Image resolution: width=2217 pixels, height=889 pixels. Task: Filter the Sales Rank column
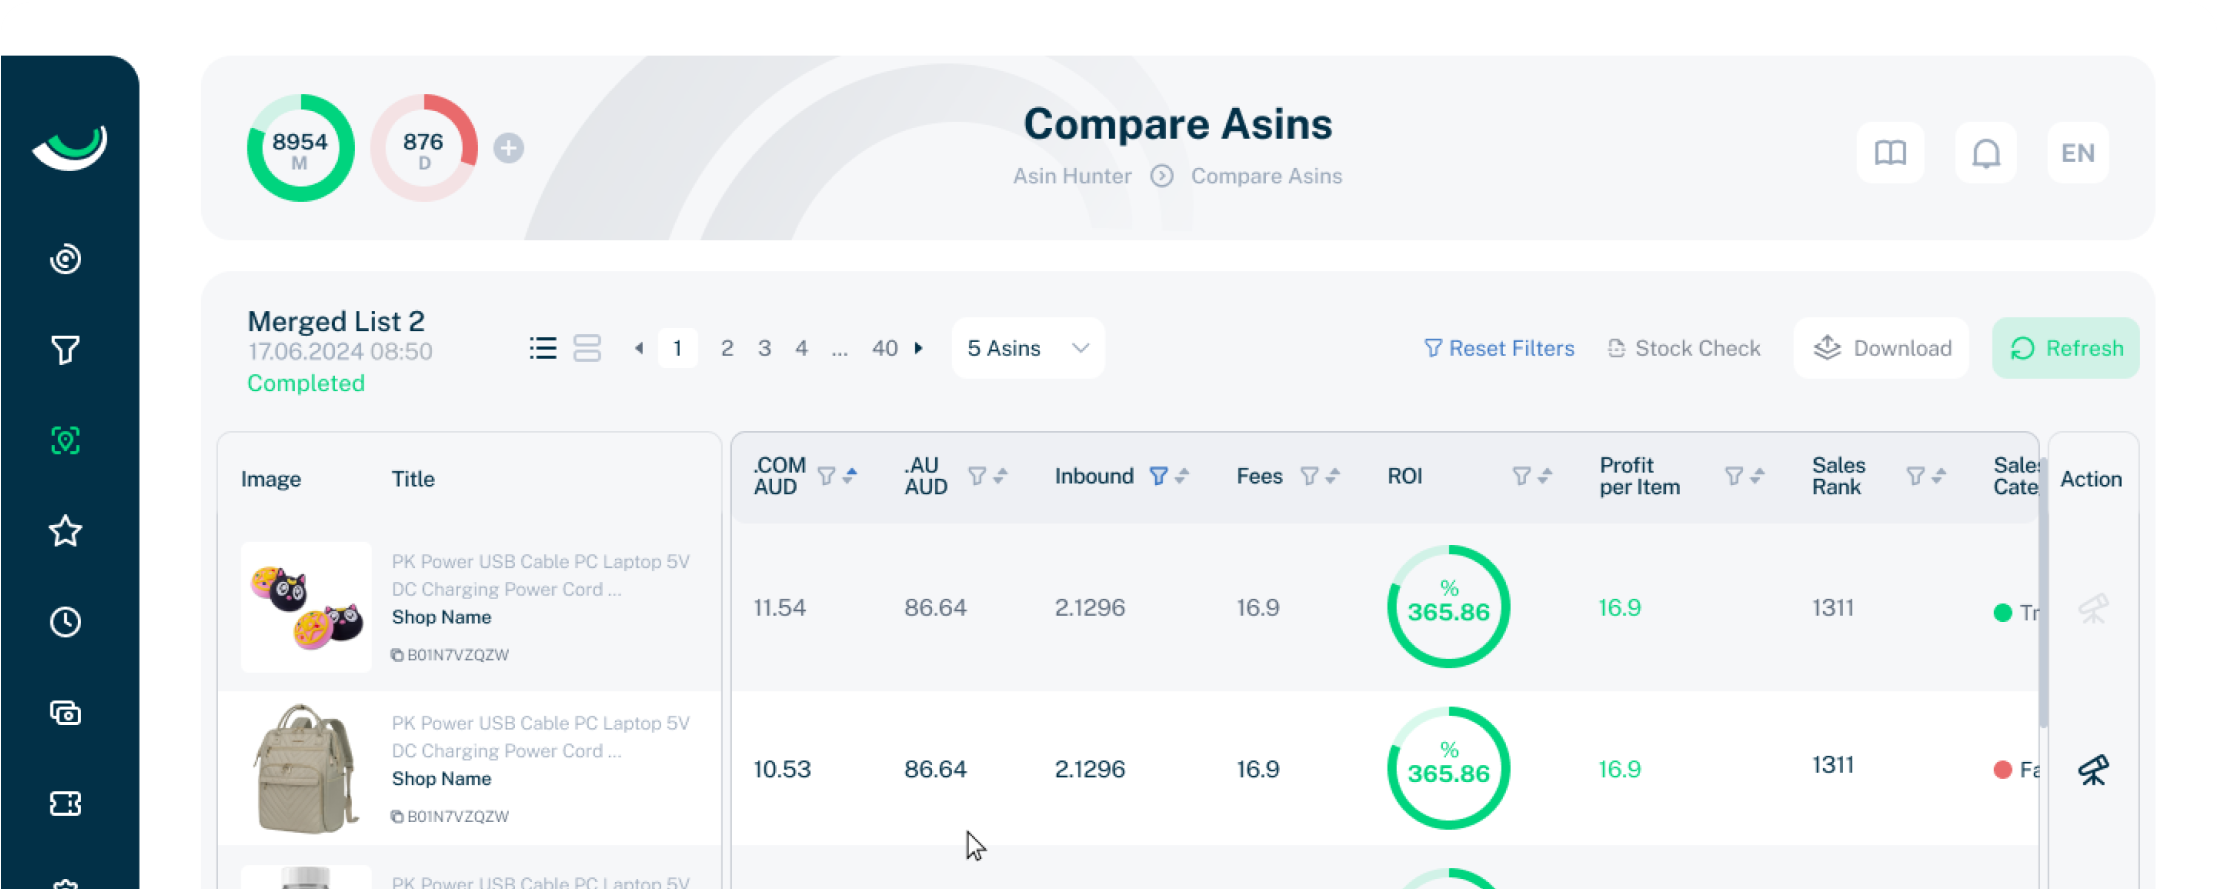point(1915,476)
